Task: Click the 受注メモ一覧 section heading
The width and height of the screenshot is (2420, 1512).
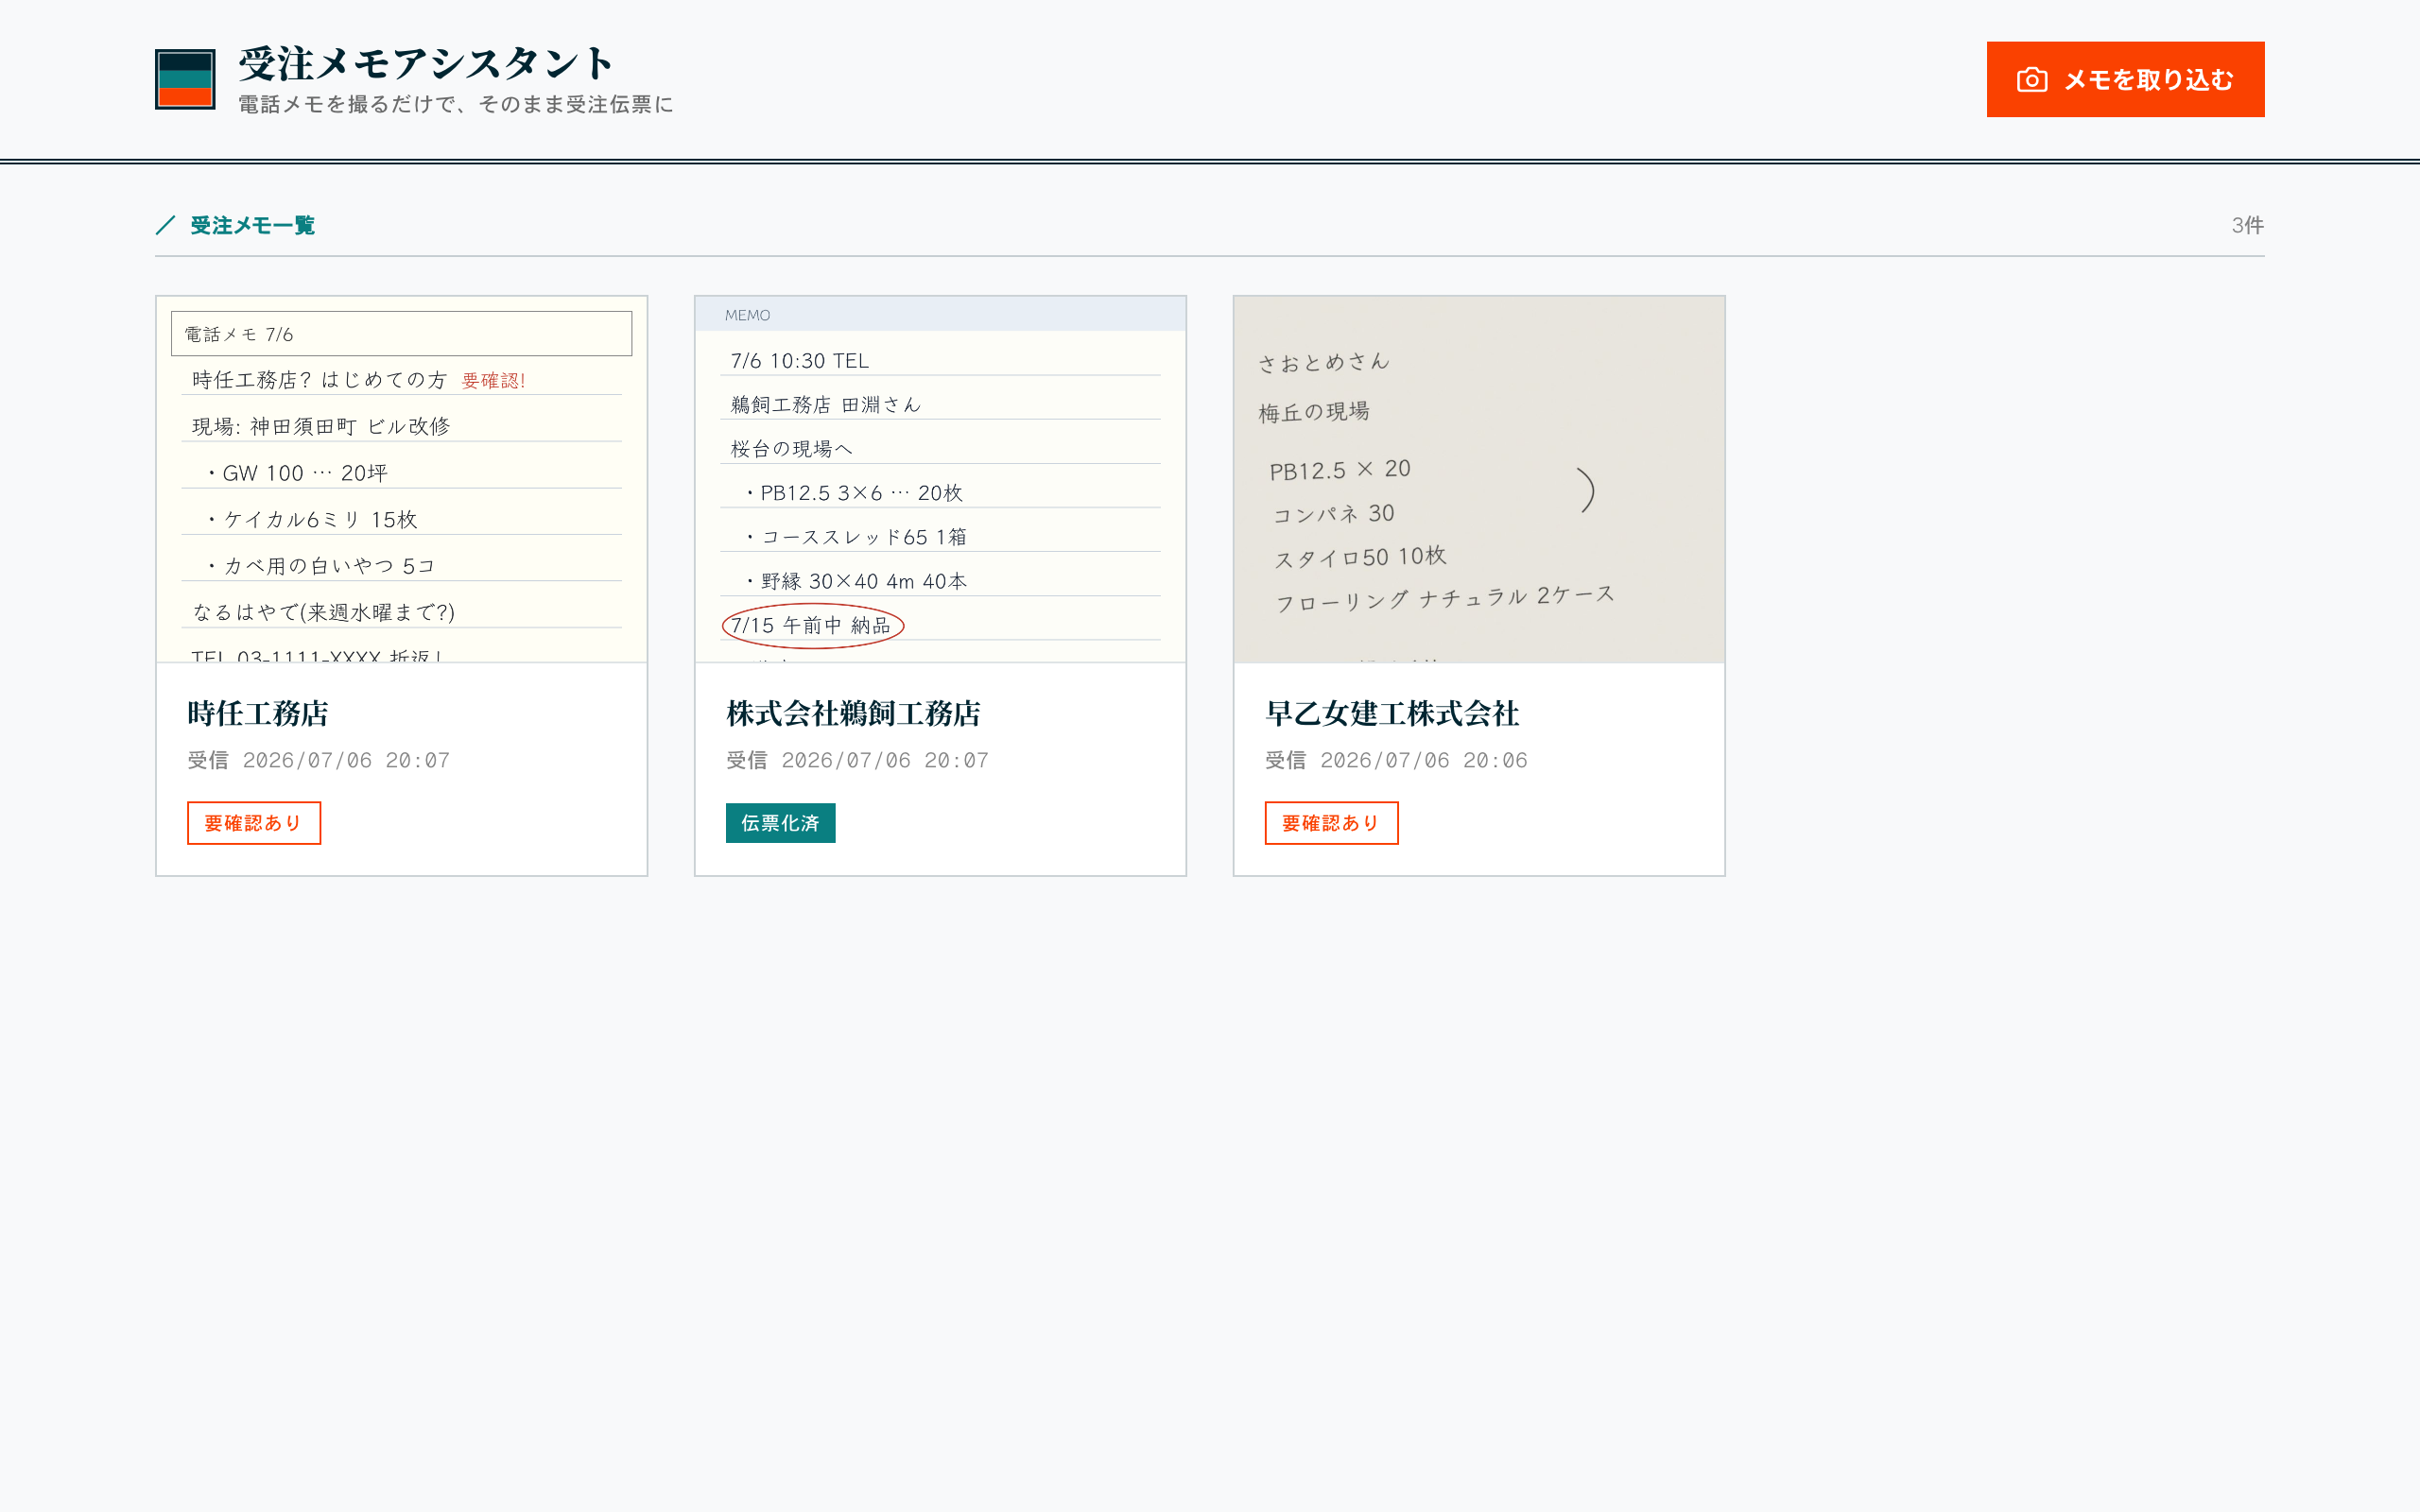Action: [x=252, y=226]
